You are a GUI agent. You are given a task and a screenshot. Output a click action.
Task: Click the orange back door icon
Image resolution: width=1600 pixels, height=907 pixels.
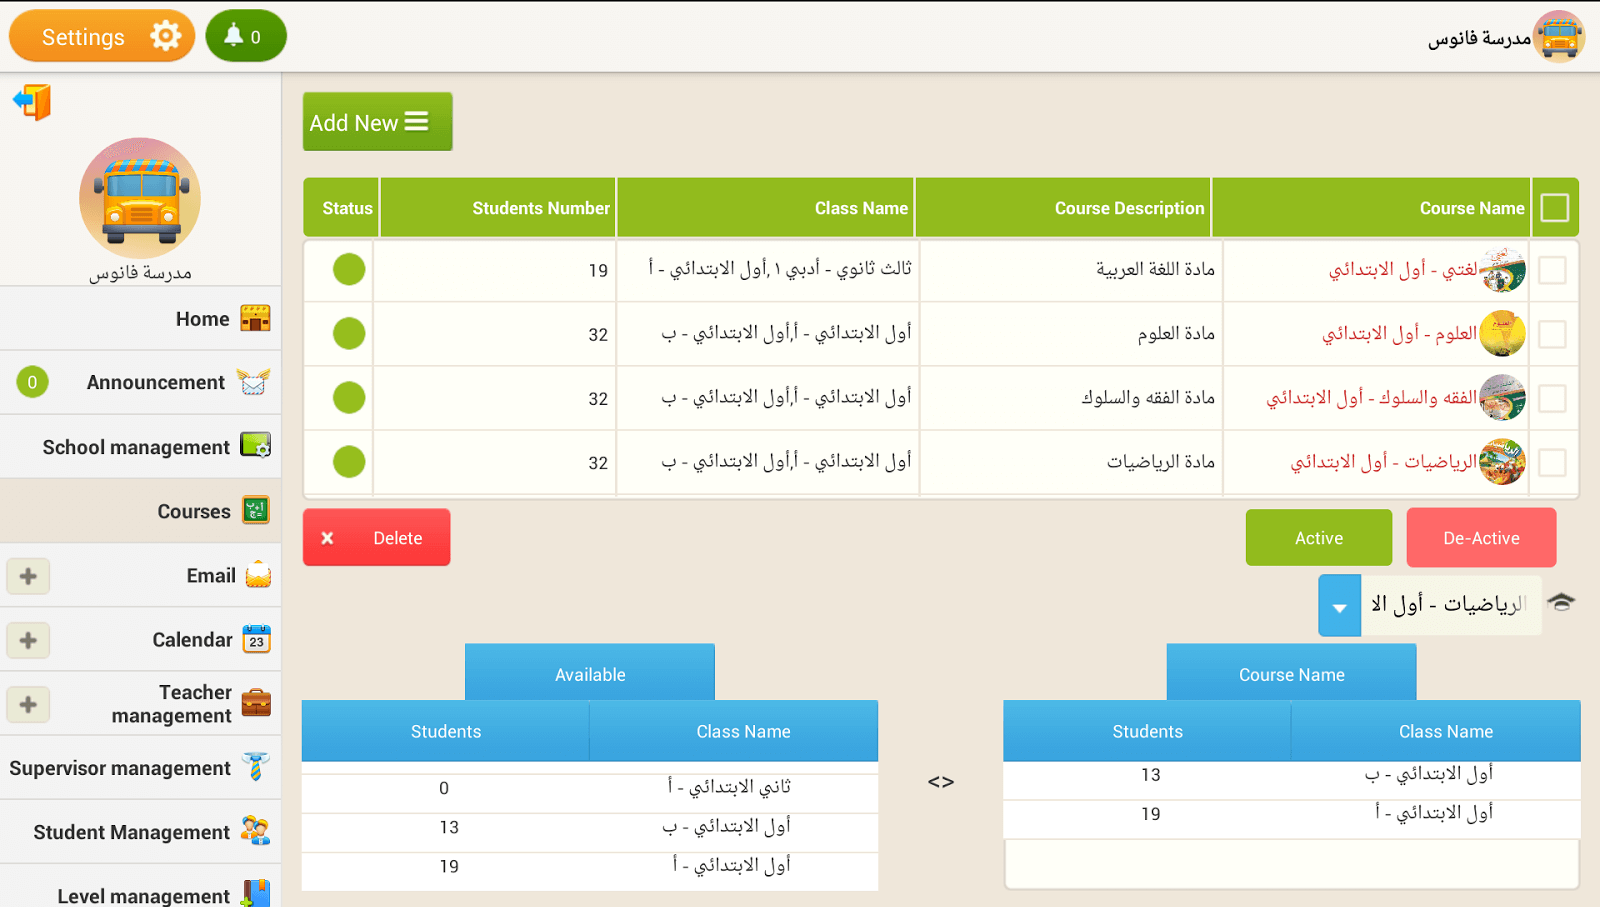pos(32,102)
